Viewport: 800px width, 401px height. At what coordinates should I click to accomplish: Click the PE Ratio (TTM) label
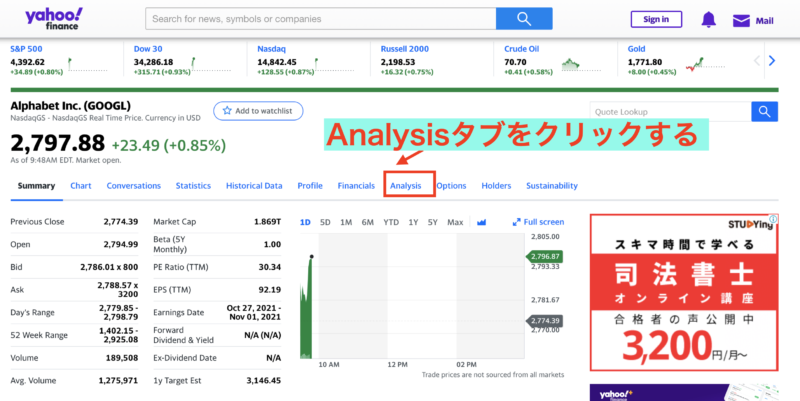[x=181, y=267]
